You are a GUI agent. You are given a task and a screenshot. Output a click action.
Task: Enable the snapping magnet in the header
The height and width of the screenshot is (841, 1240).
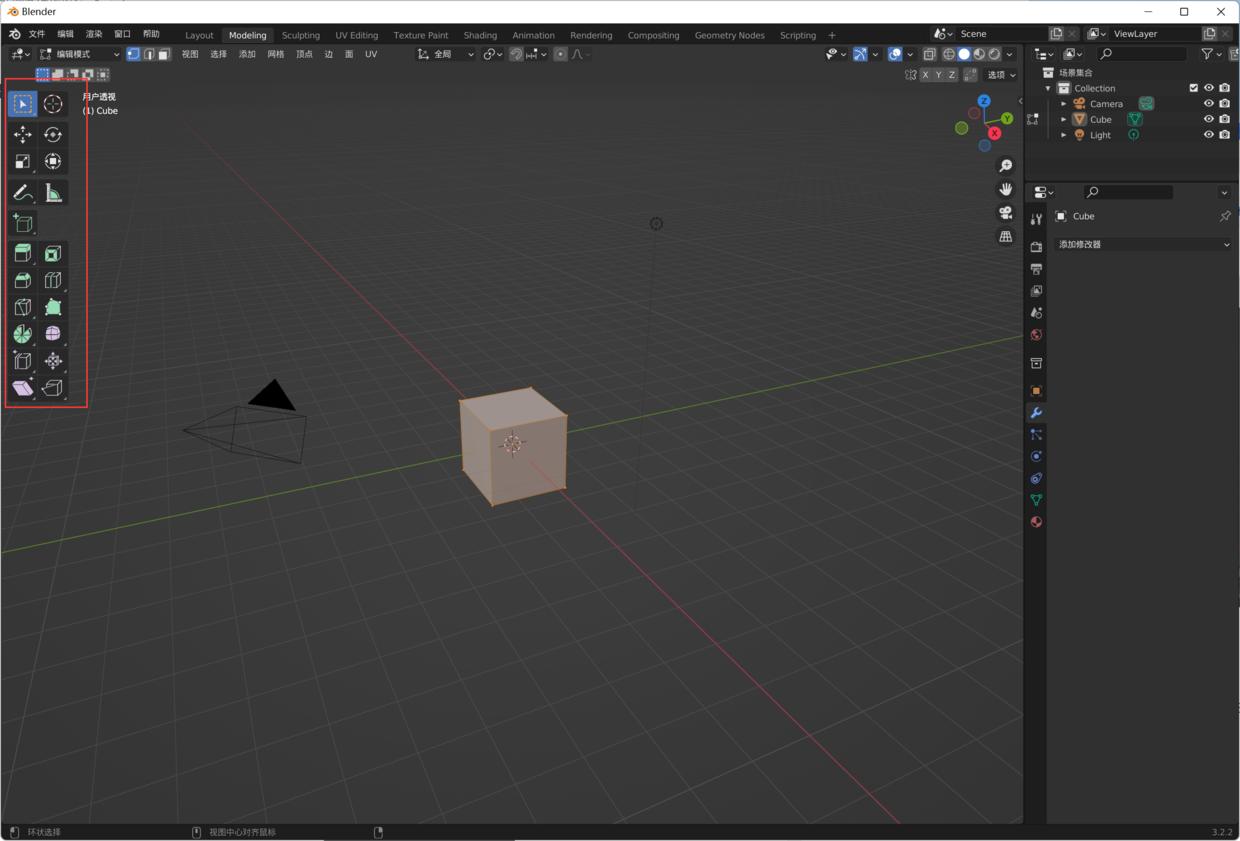[x=516, y=54]
